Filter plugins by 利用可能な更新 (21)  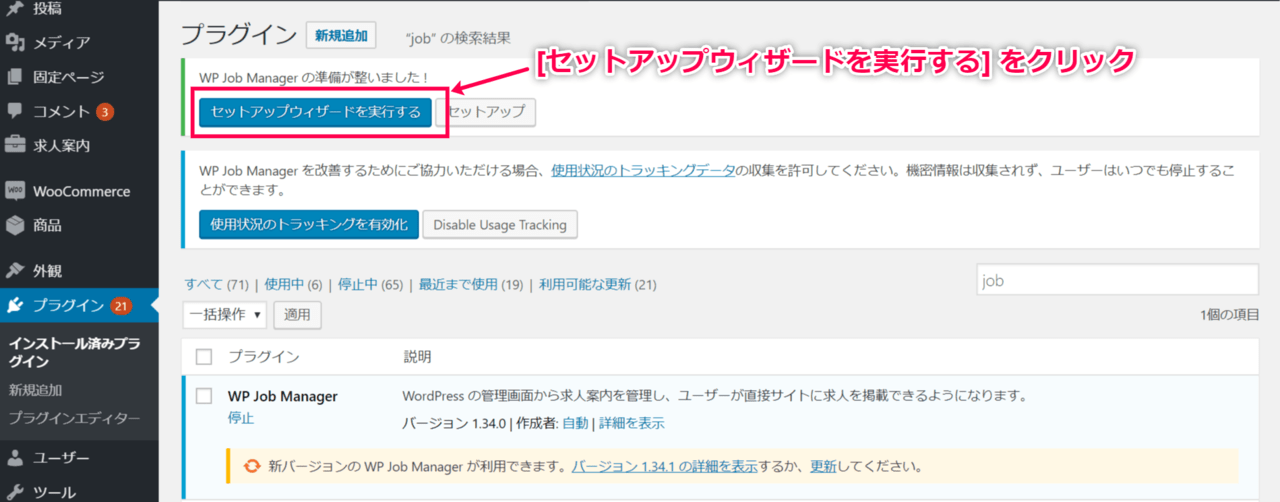[x=597, y=284]
